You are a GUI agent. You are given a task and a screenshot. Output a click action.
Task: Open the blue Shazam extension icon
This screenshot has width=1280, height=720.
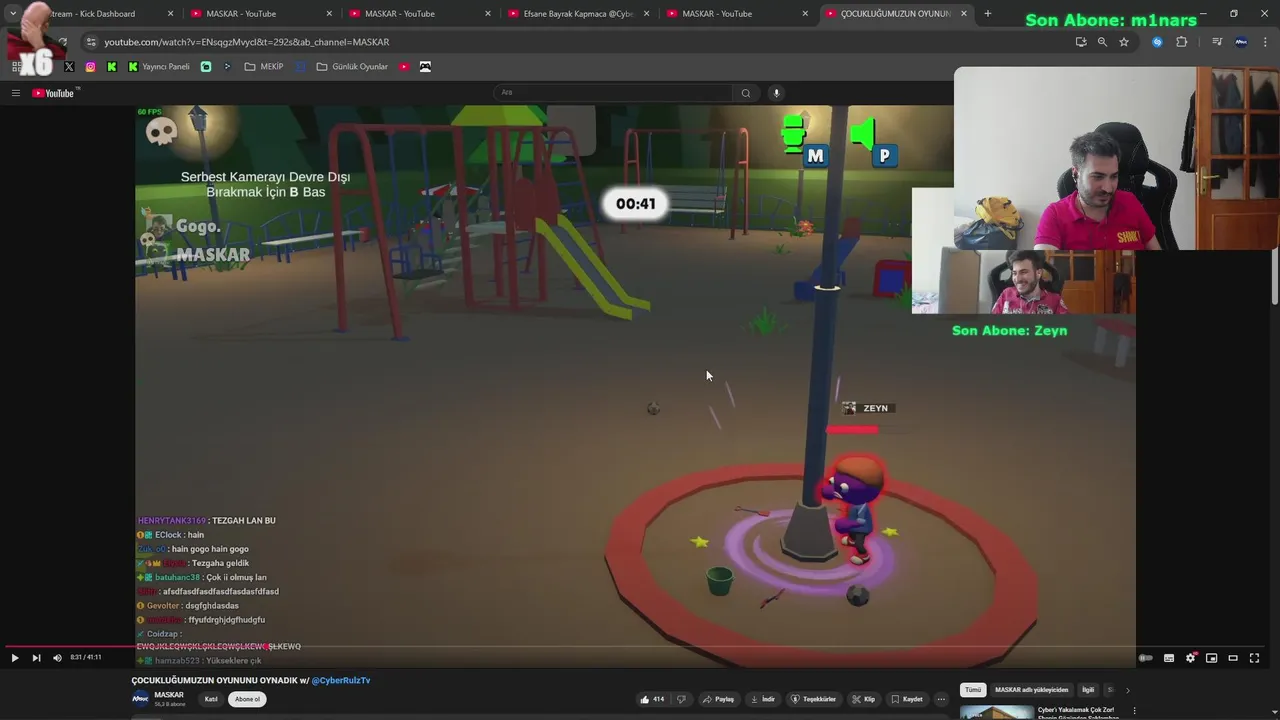click(1157, 42)
